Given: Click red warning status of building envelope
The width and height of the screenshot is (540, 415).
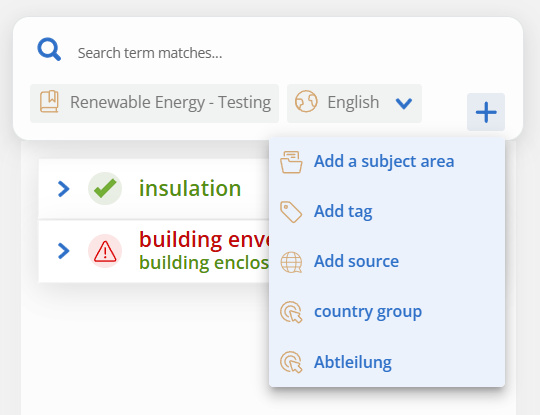Looking at the screenshot, I should coord(105,251).
